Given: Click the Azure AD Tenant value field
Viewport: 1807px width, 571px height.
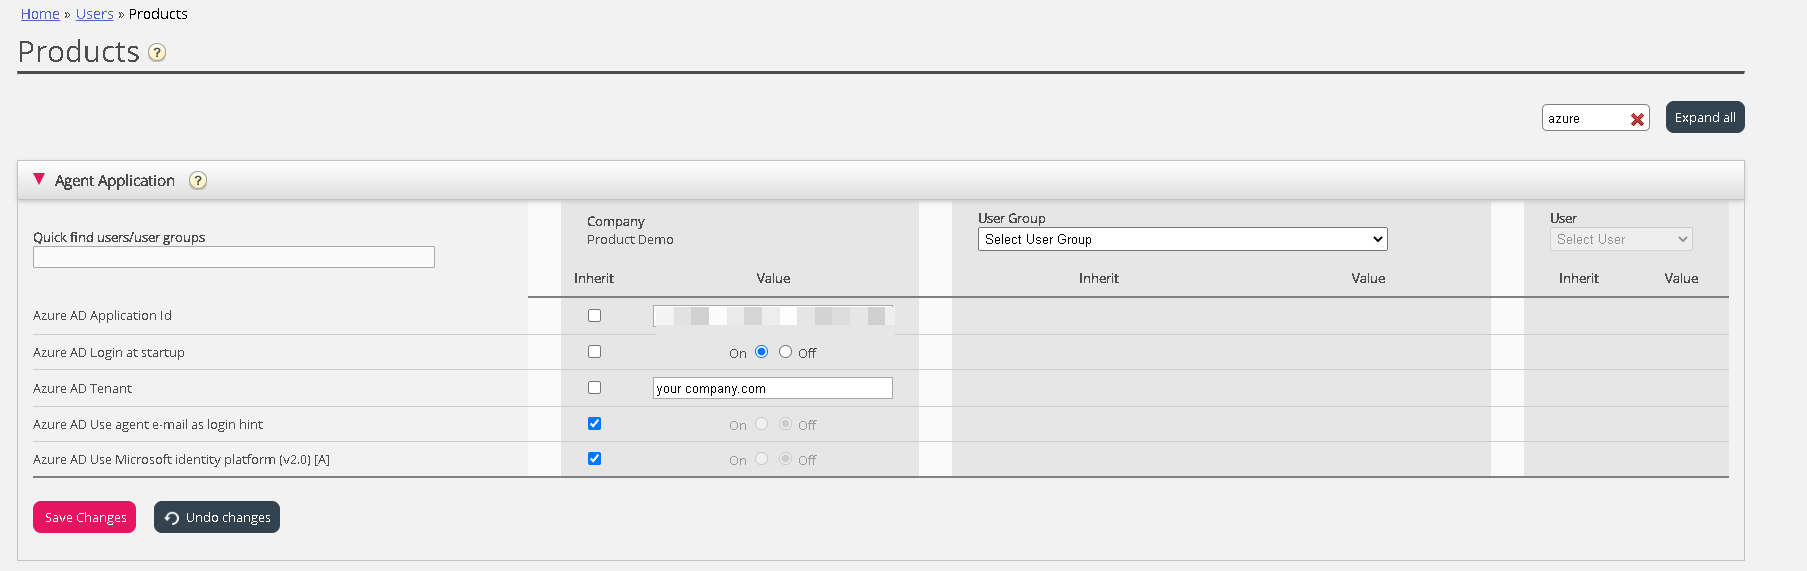Looking at the screenshot, I should 772,389.
